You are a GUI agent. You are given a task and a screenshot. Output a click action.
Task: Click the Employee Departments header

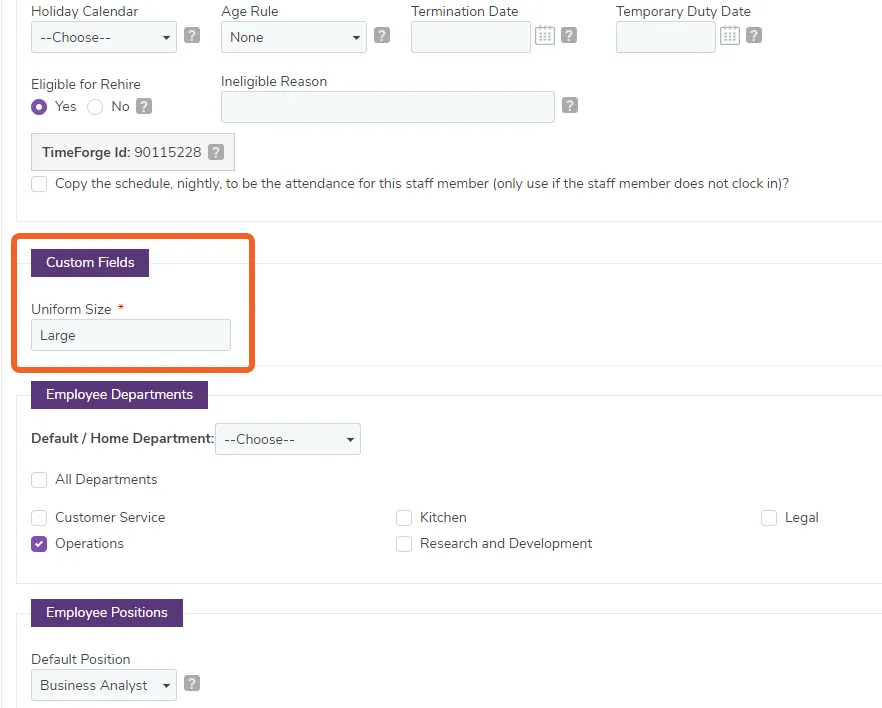tap(119, 395)
